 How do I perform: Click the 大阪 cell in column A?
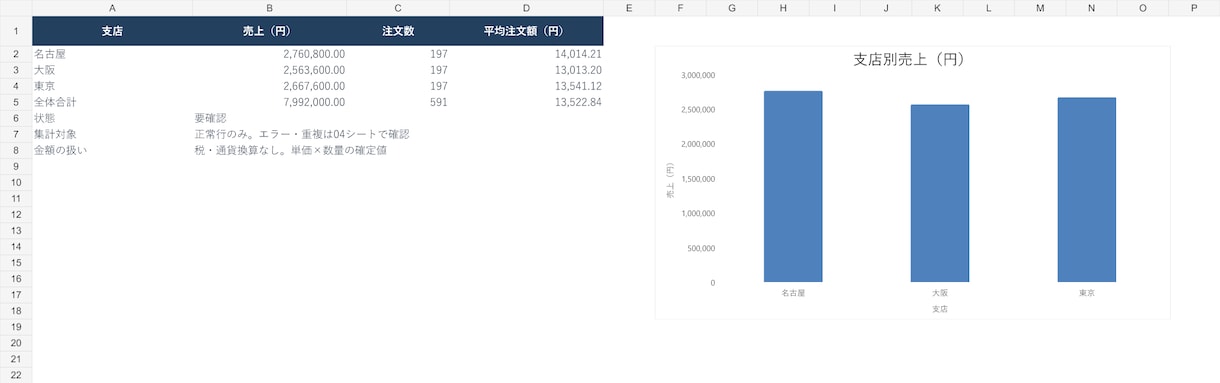point(112,70)
